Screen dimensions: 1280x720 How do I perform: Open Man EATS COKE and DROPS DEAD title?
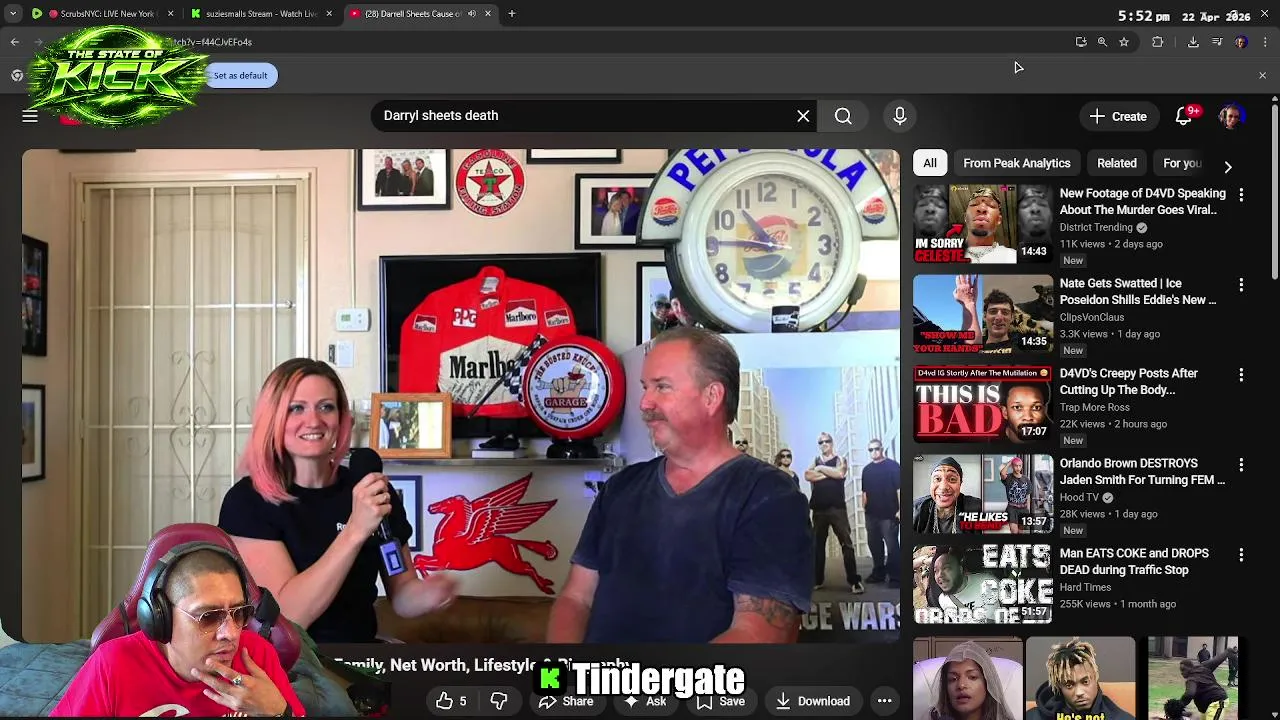[x=1134, y=561]
